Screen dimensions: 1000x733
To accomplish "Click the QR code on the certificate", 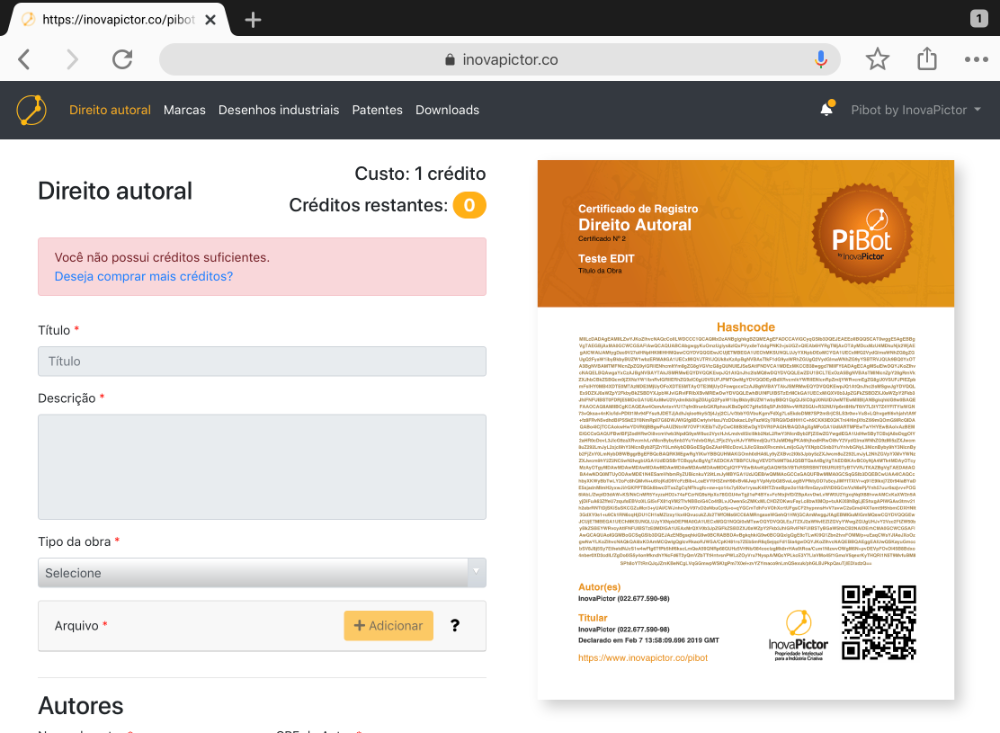I will click(878, 622).
